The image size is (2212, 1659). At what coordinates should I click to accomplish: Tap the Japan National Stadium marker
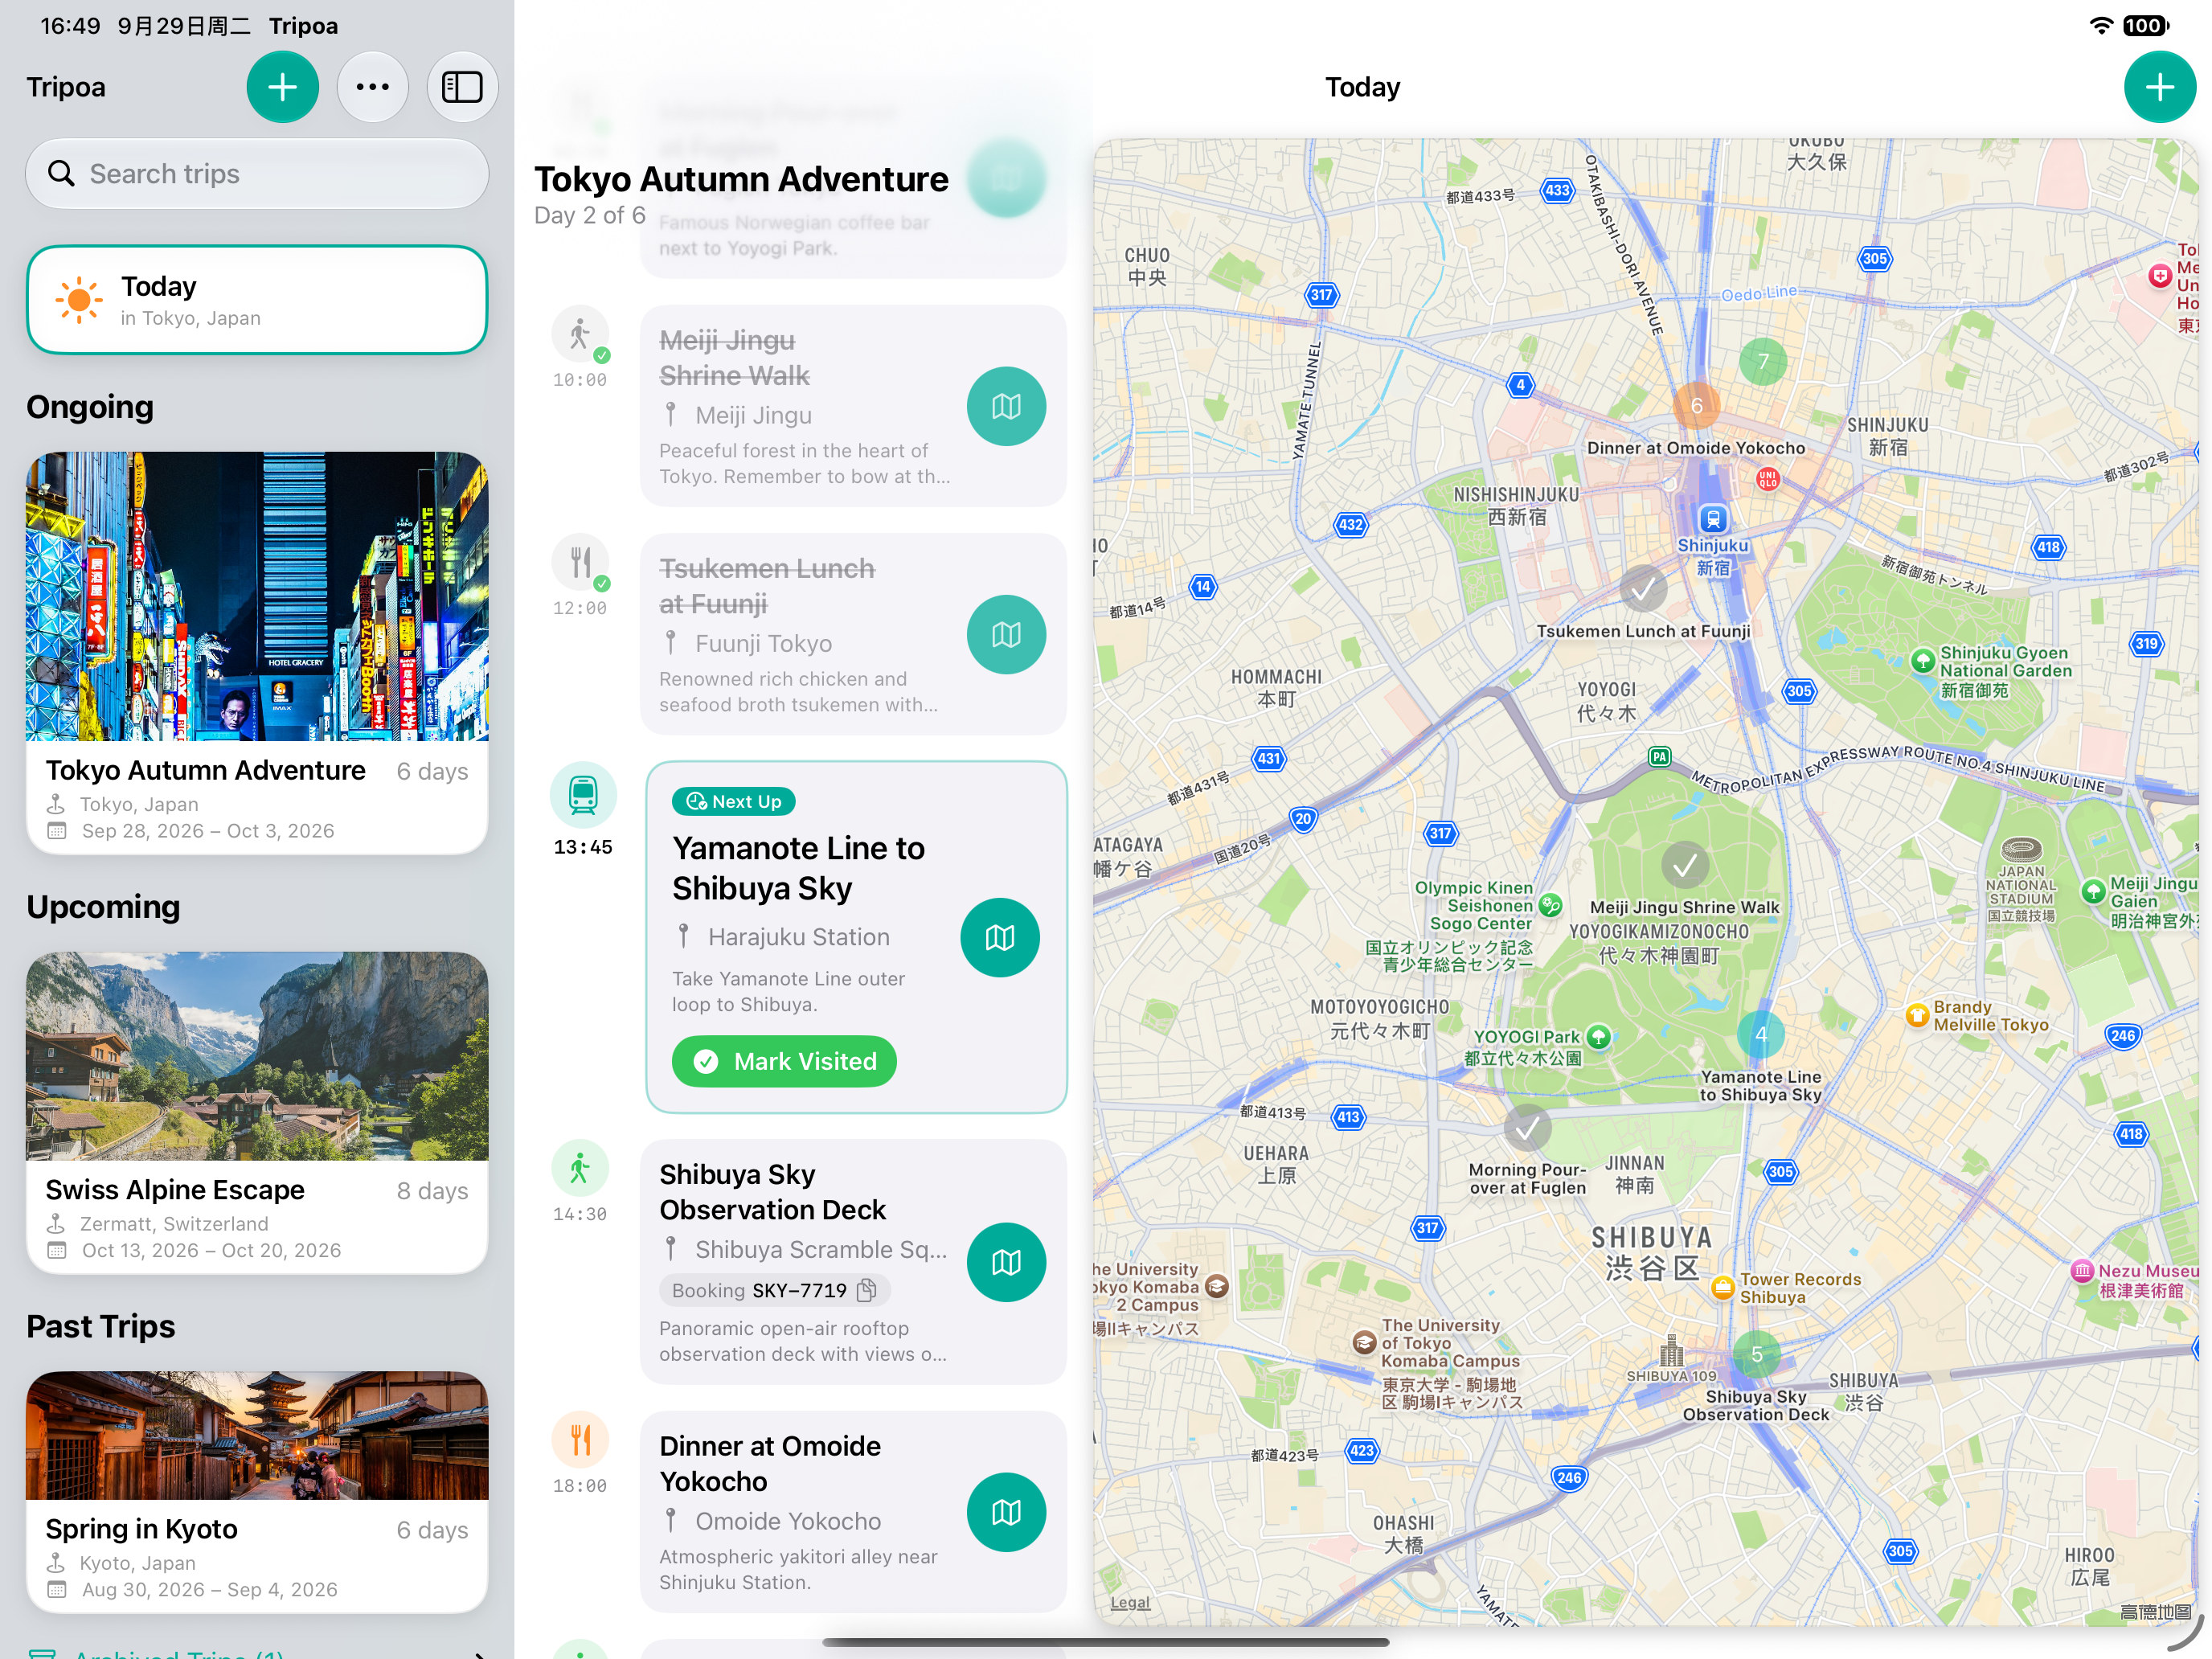2021,850
